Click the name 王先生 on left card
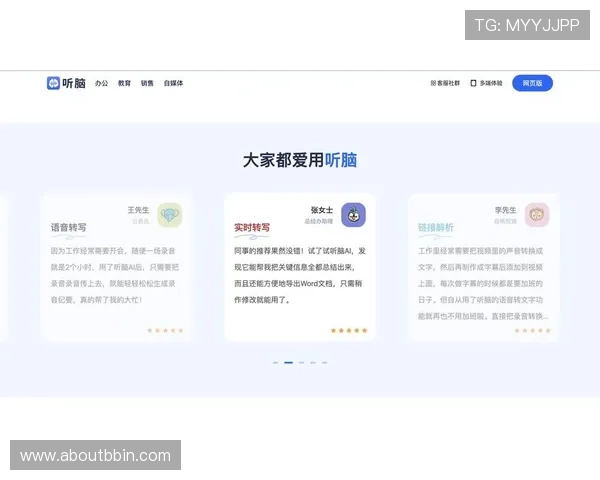This screenshot has height=480, width=600. [x=138, y=210]
